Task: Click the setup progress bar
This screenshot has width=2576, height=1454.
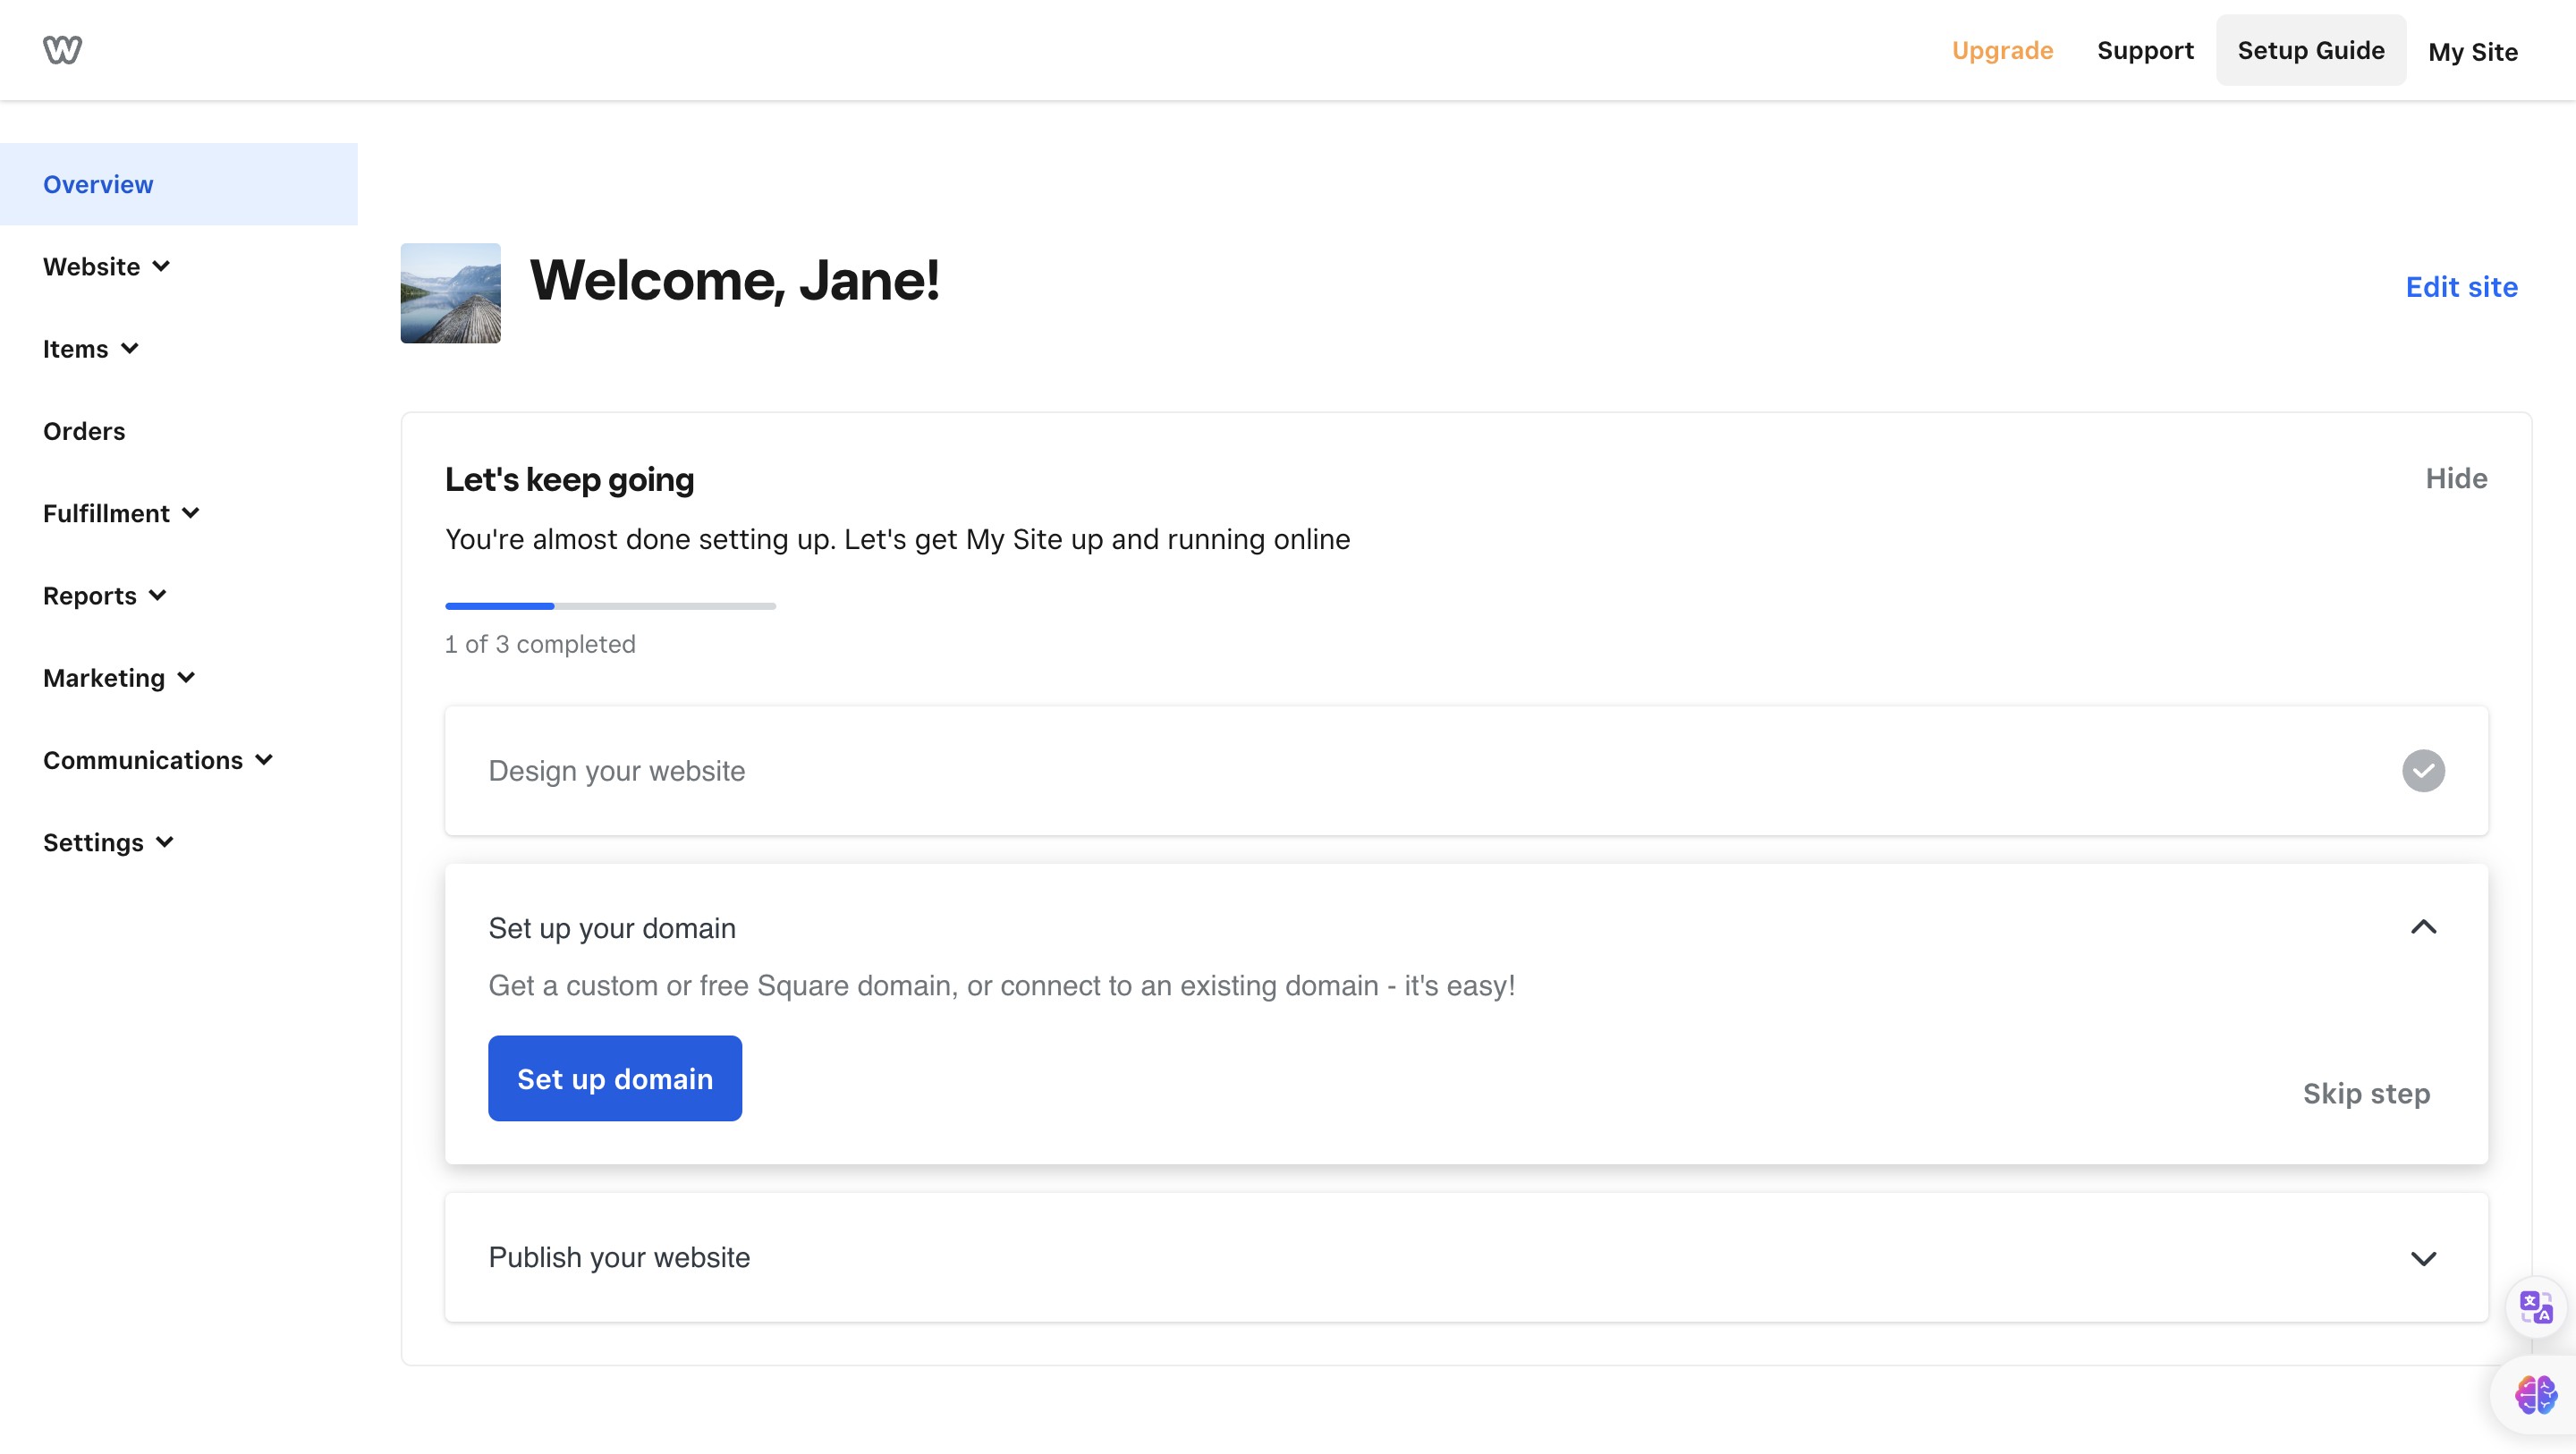Action: coord(610,606)
